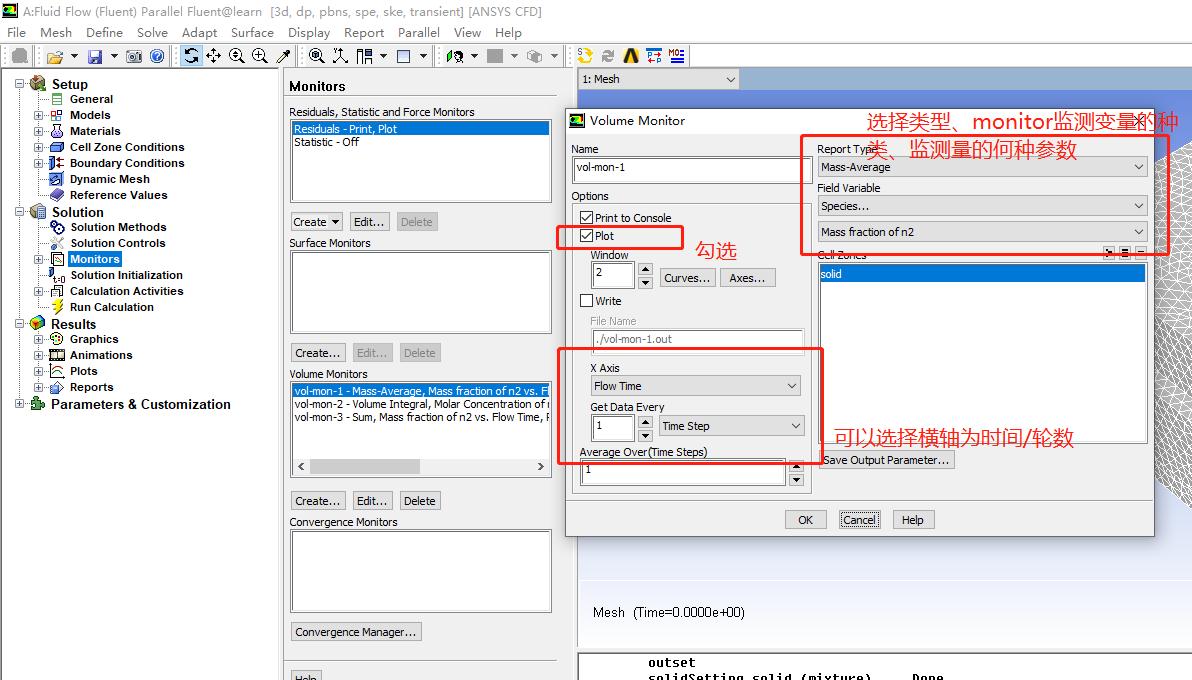
Task: Click the yellow arrows S sync icon
Action: [585, 55]
